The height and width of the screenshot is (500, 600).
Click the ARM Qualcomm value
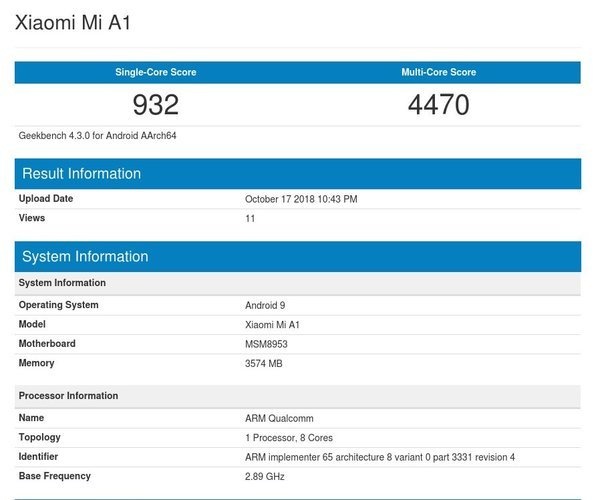tap(279, 419)
